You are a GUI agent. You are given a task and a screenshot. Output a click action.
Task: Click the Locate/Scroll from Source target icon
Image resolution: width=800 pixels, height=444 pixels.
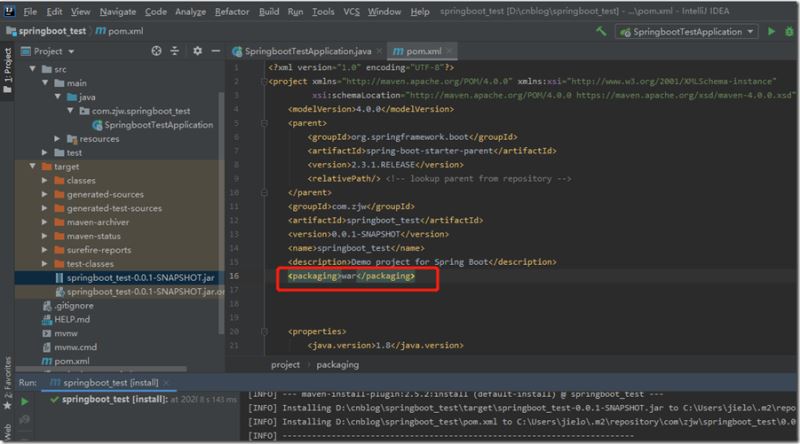tap(156, 50)
